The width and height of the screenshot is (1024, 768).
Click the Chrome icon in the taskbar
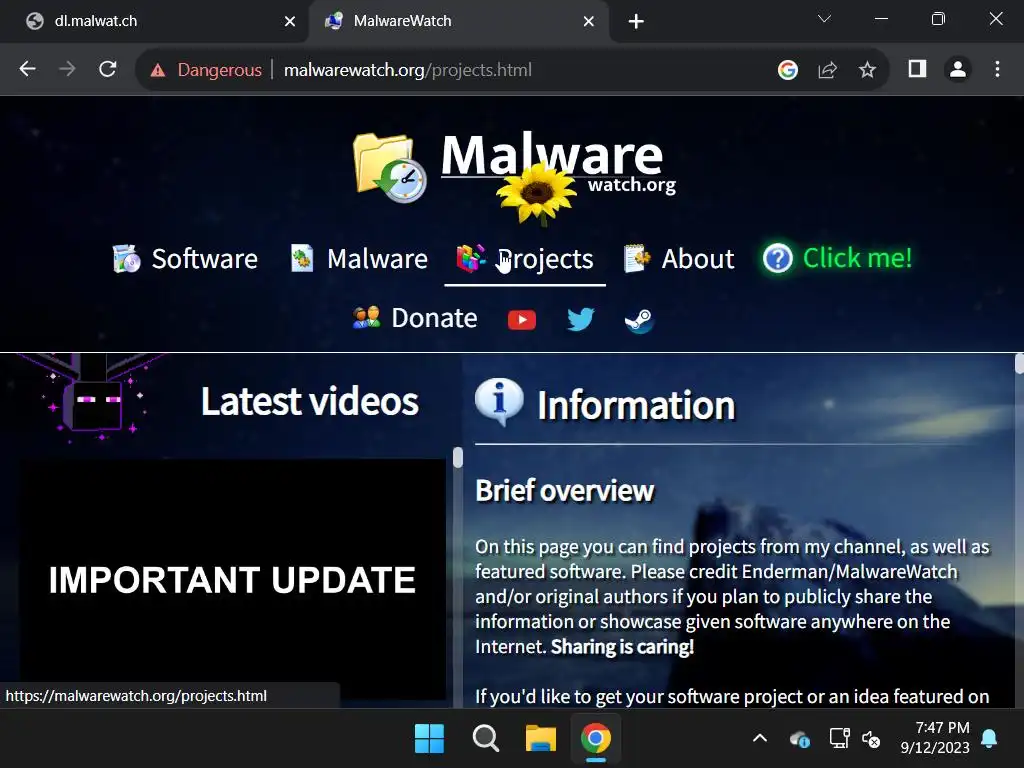[596, 739]
